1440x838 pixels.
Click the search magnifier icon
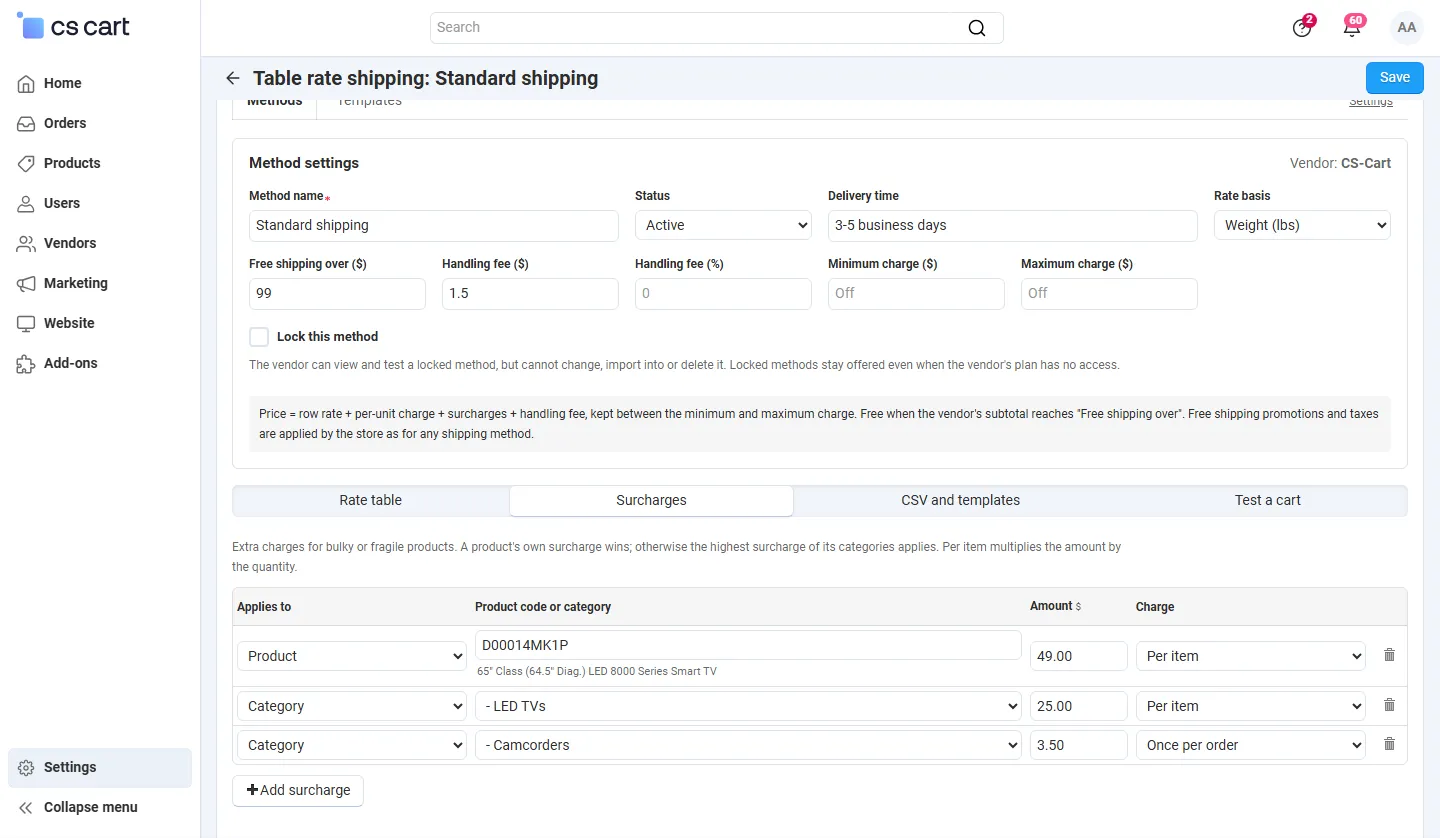(x=977, y=28)
